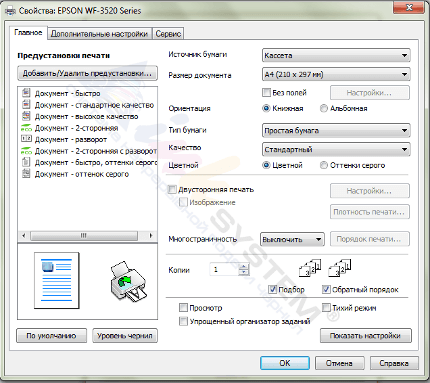Enable the 'Двусторонняя печать' checkbox
The width and height of the screenshot is (430, 383).
pyautogui.click(x=172, y=189)
